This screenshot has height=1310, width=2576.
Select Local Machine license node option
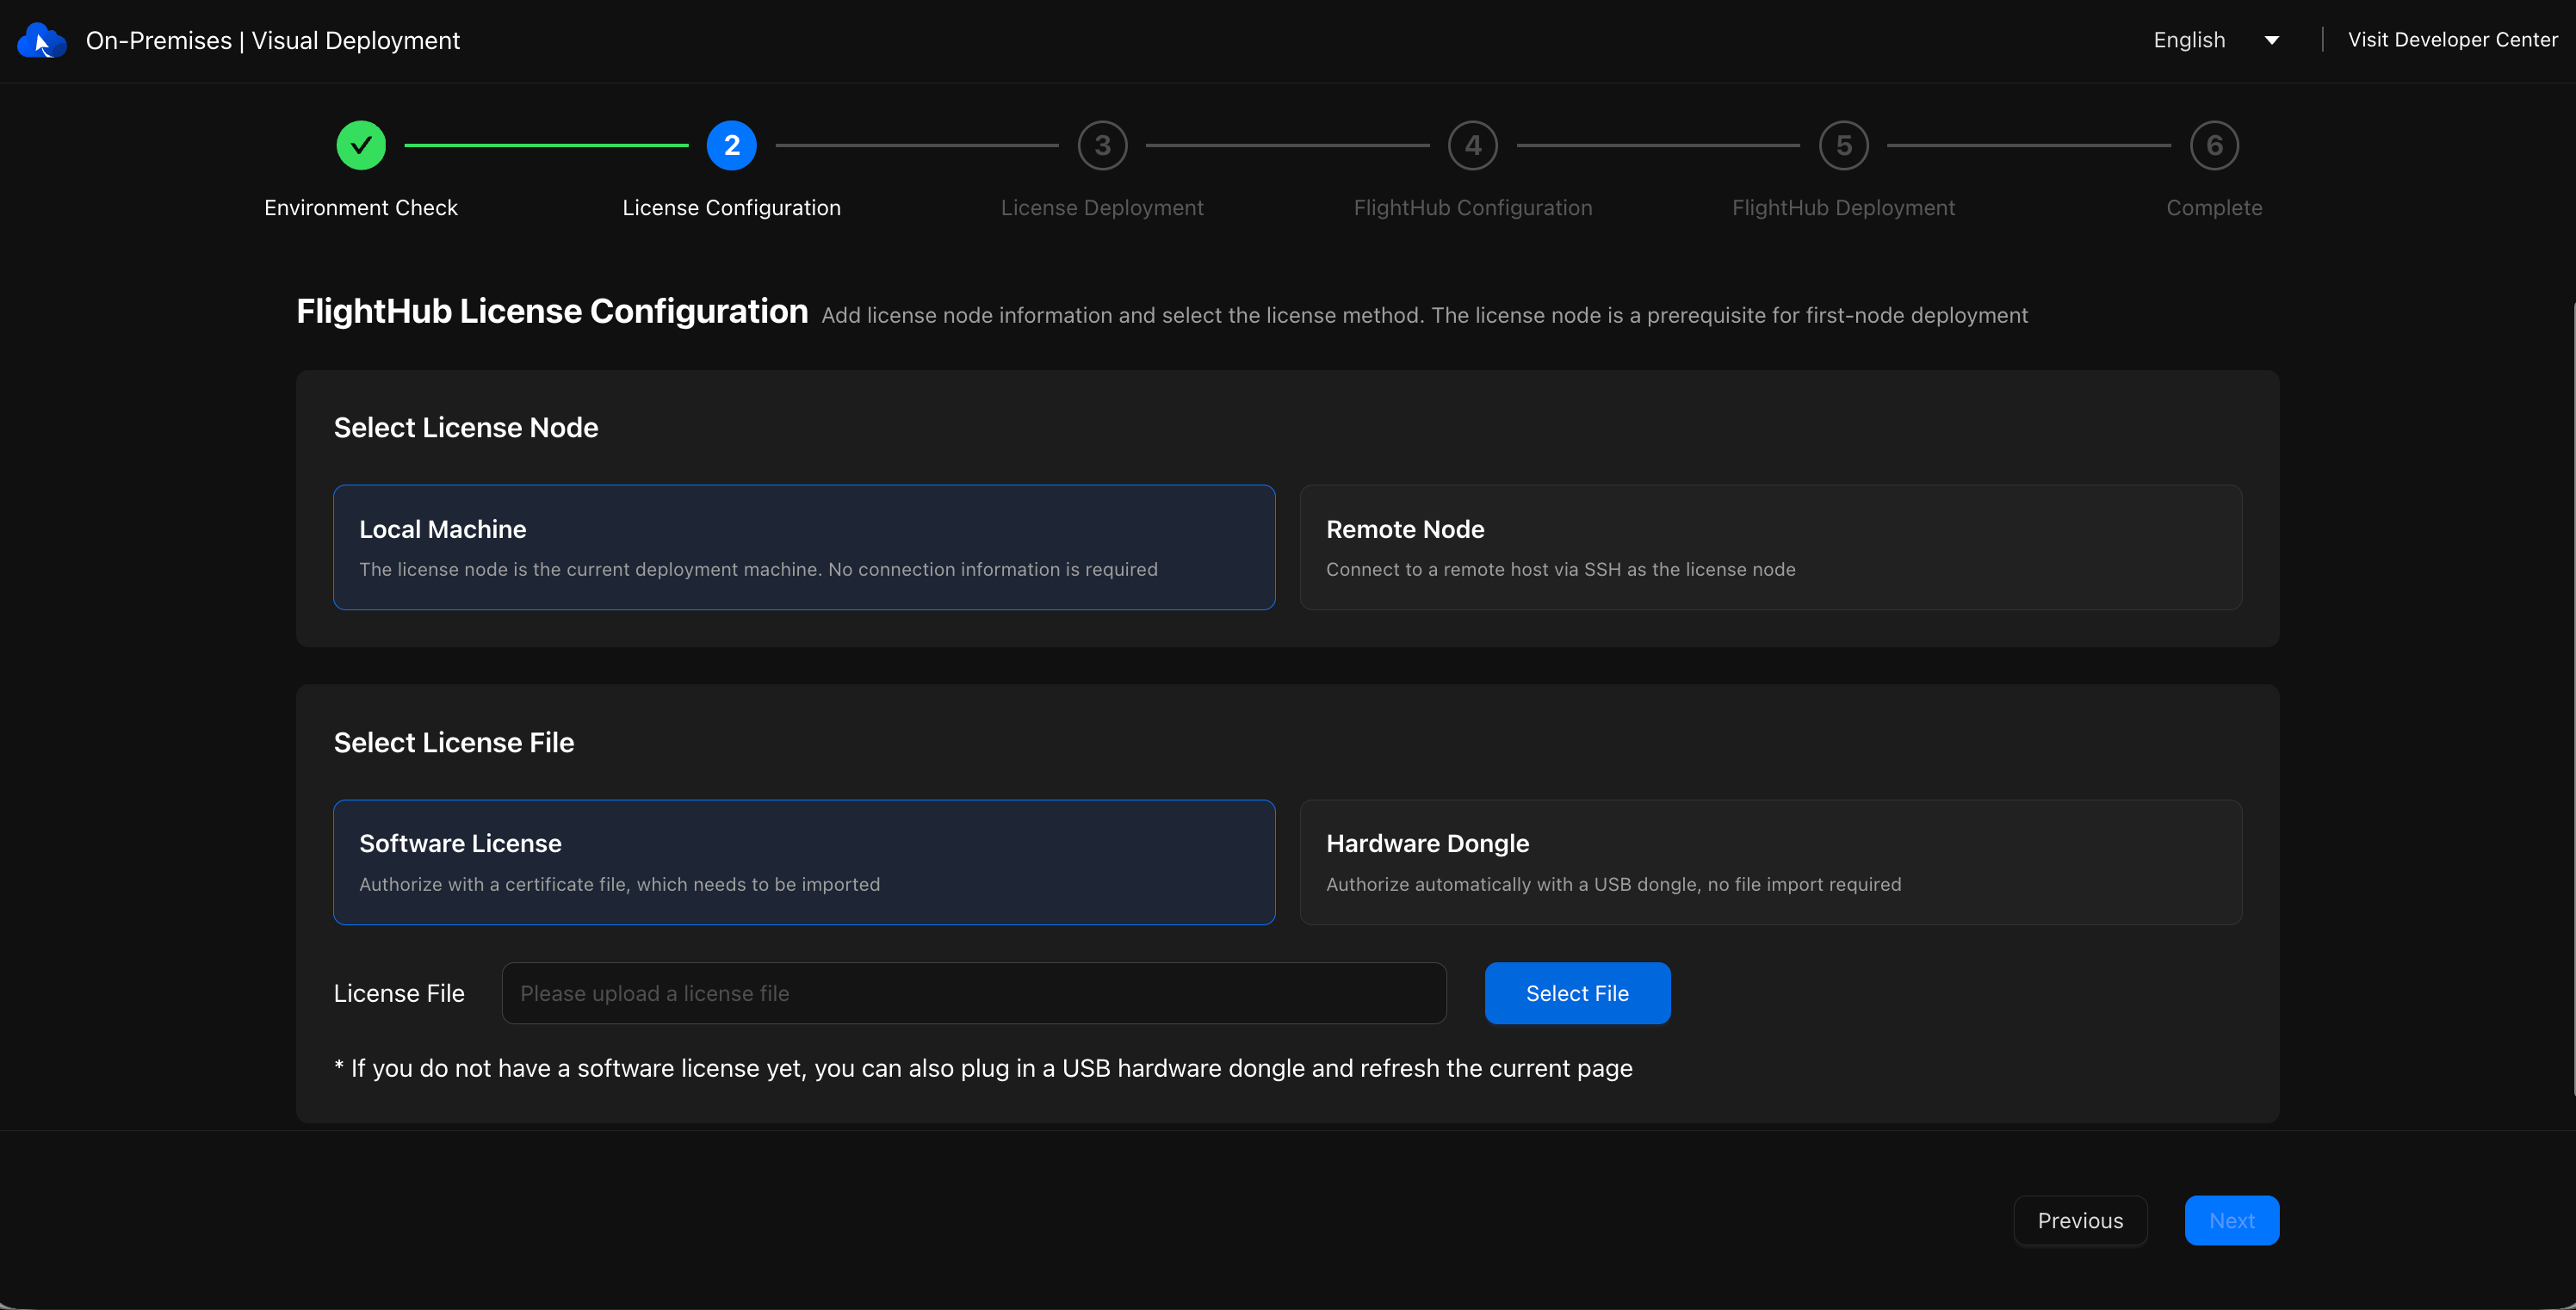(804, 547)
